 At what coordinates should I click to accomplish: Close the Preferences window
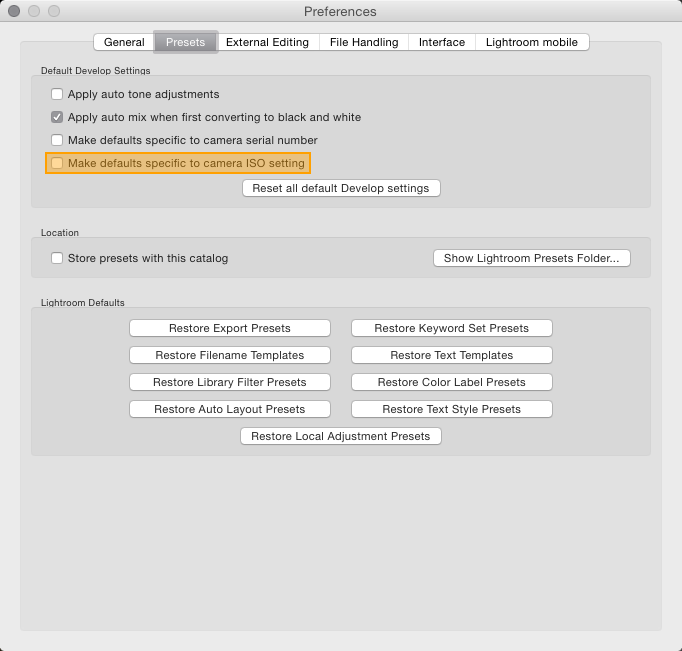pos(14,11)
